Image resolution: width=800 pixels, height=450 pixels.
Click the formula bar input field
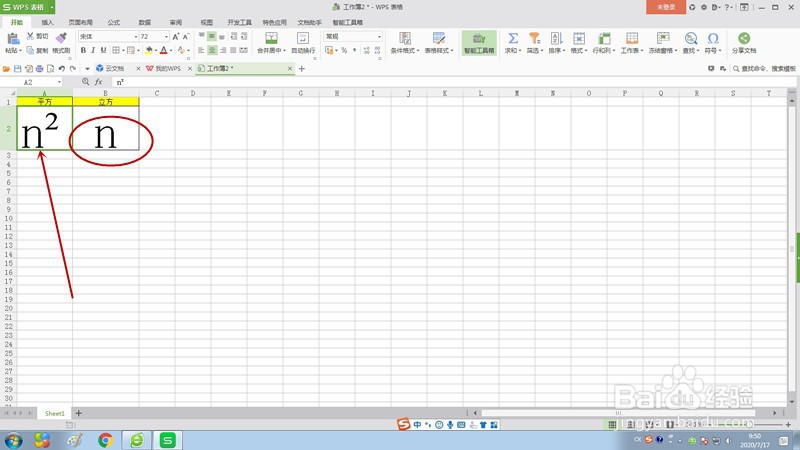tap(454, 82)
